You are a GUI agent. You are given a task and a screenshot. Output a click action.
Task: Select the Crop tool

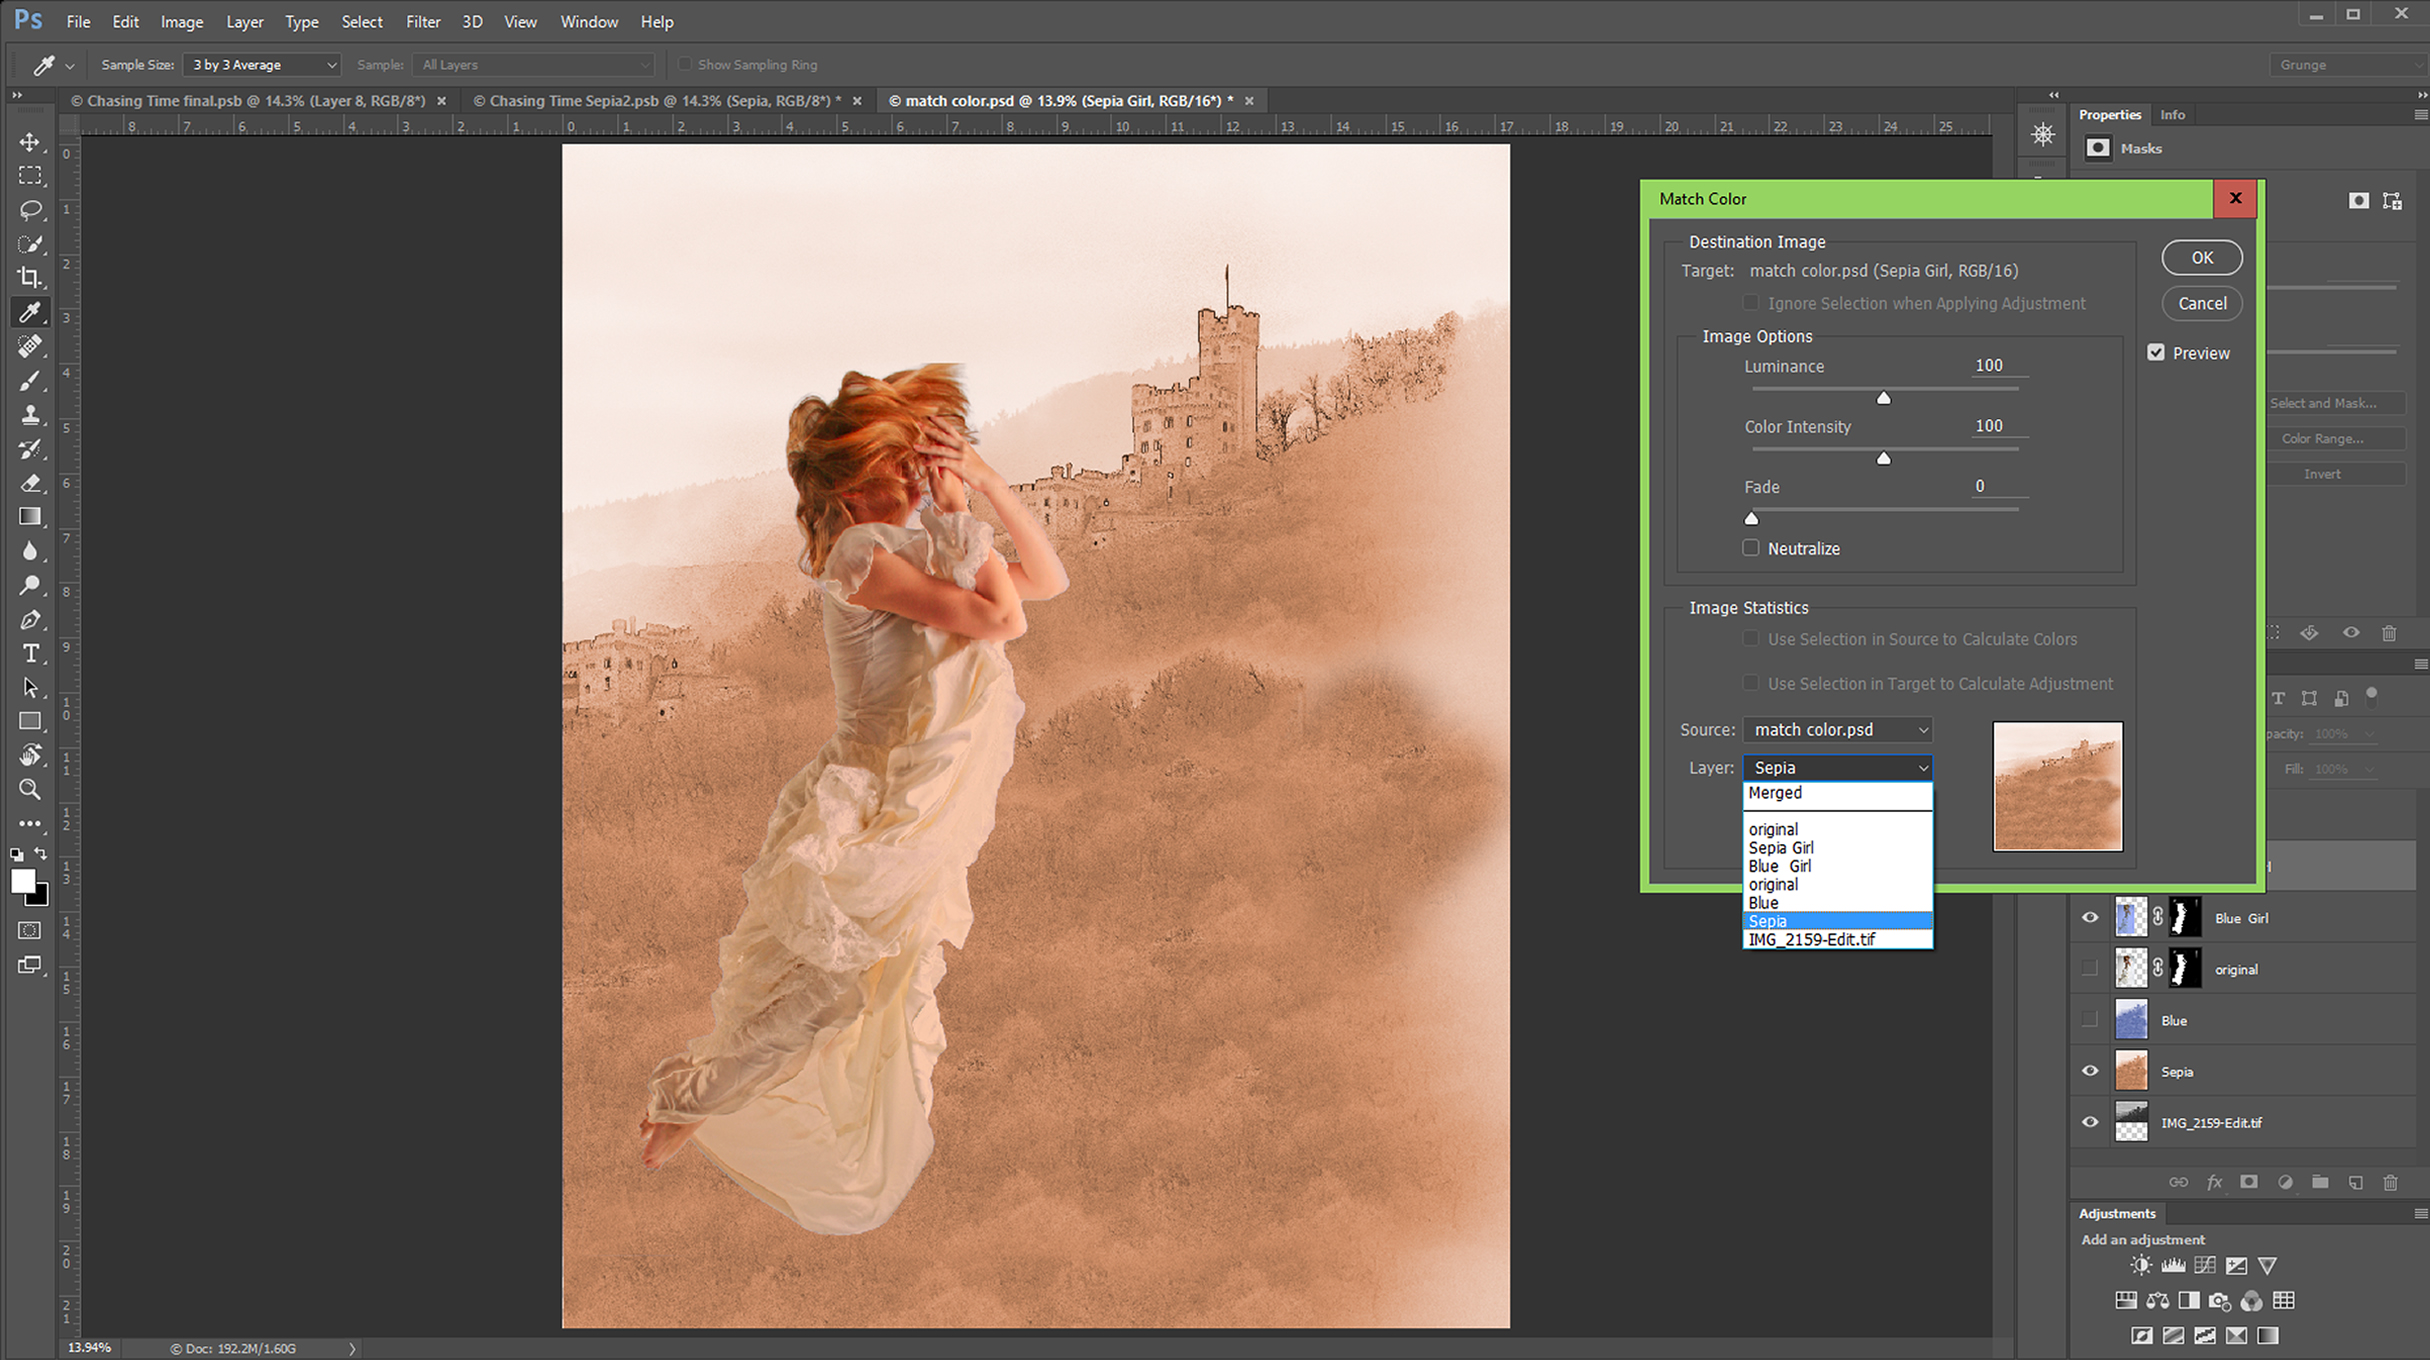(x=30, y=278)
